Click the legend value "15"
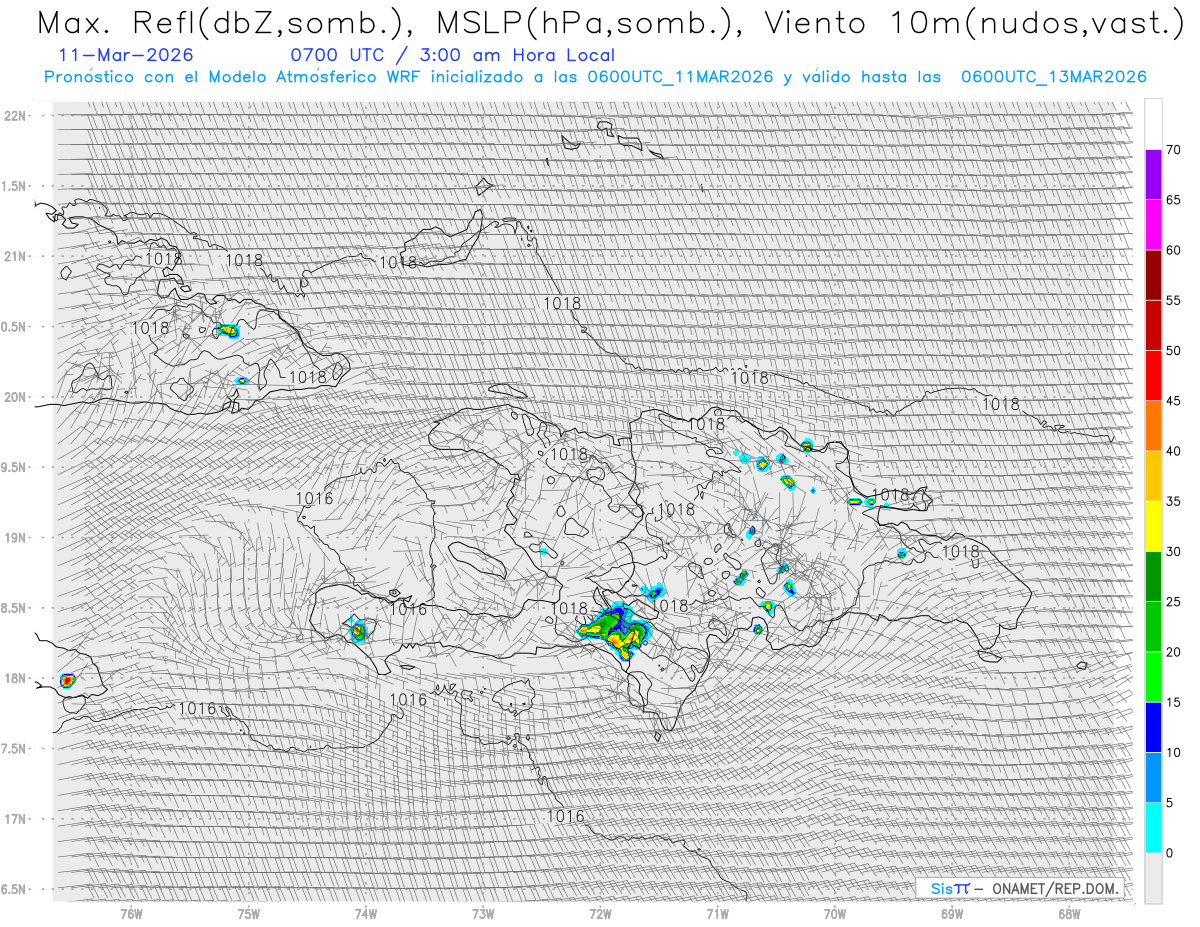The width and height of the screenshot is (1200, 927). tap(1173, 702)
